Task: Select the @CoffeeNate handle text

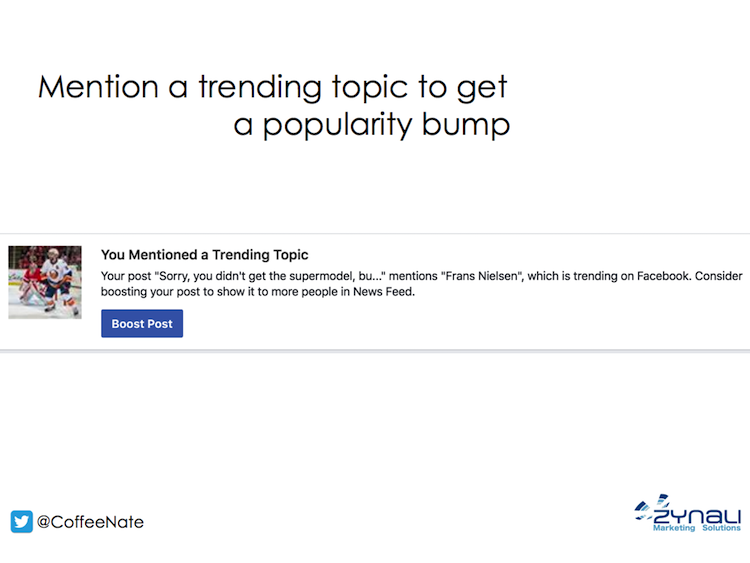Action: pyautogui.click(x=90, y=522)
